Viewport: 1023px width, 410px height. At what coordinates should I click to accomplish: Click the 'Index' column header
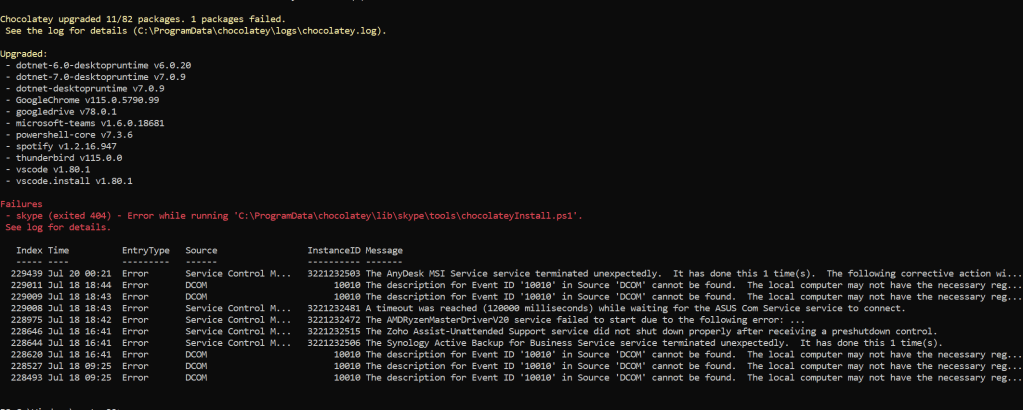pos(29,250)
